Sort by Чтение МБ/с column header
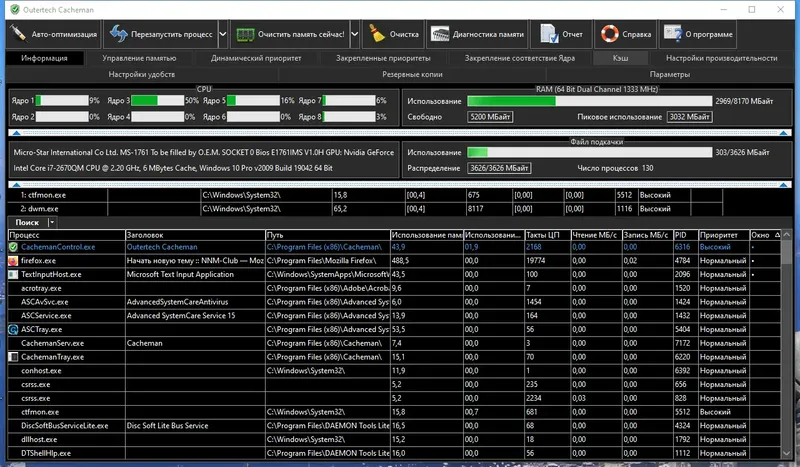This screenshot has height=467, width=800. (596, 235)
